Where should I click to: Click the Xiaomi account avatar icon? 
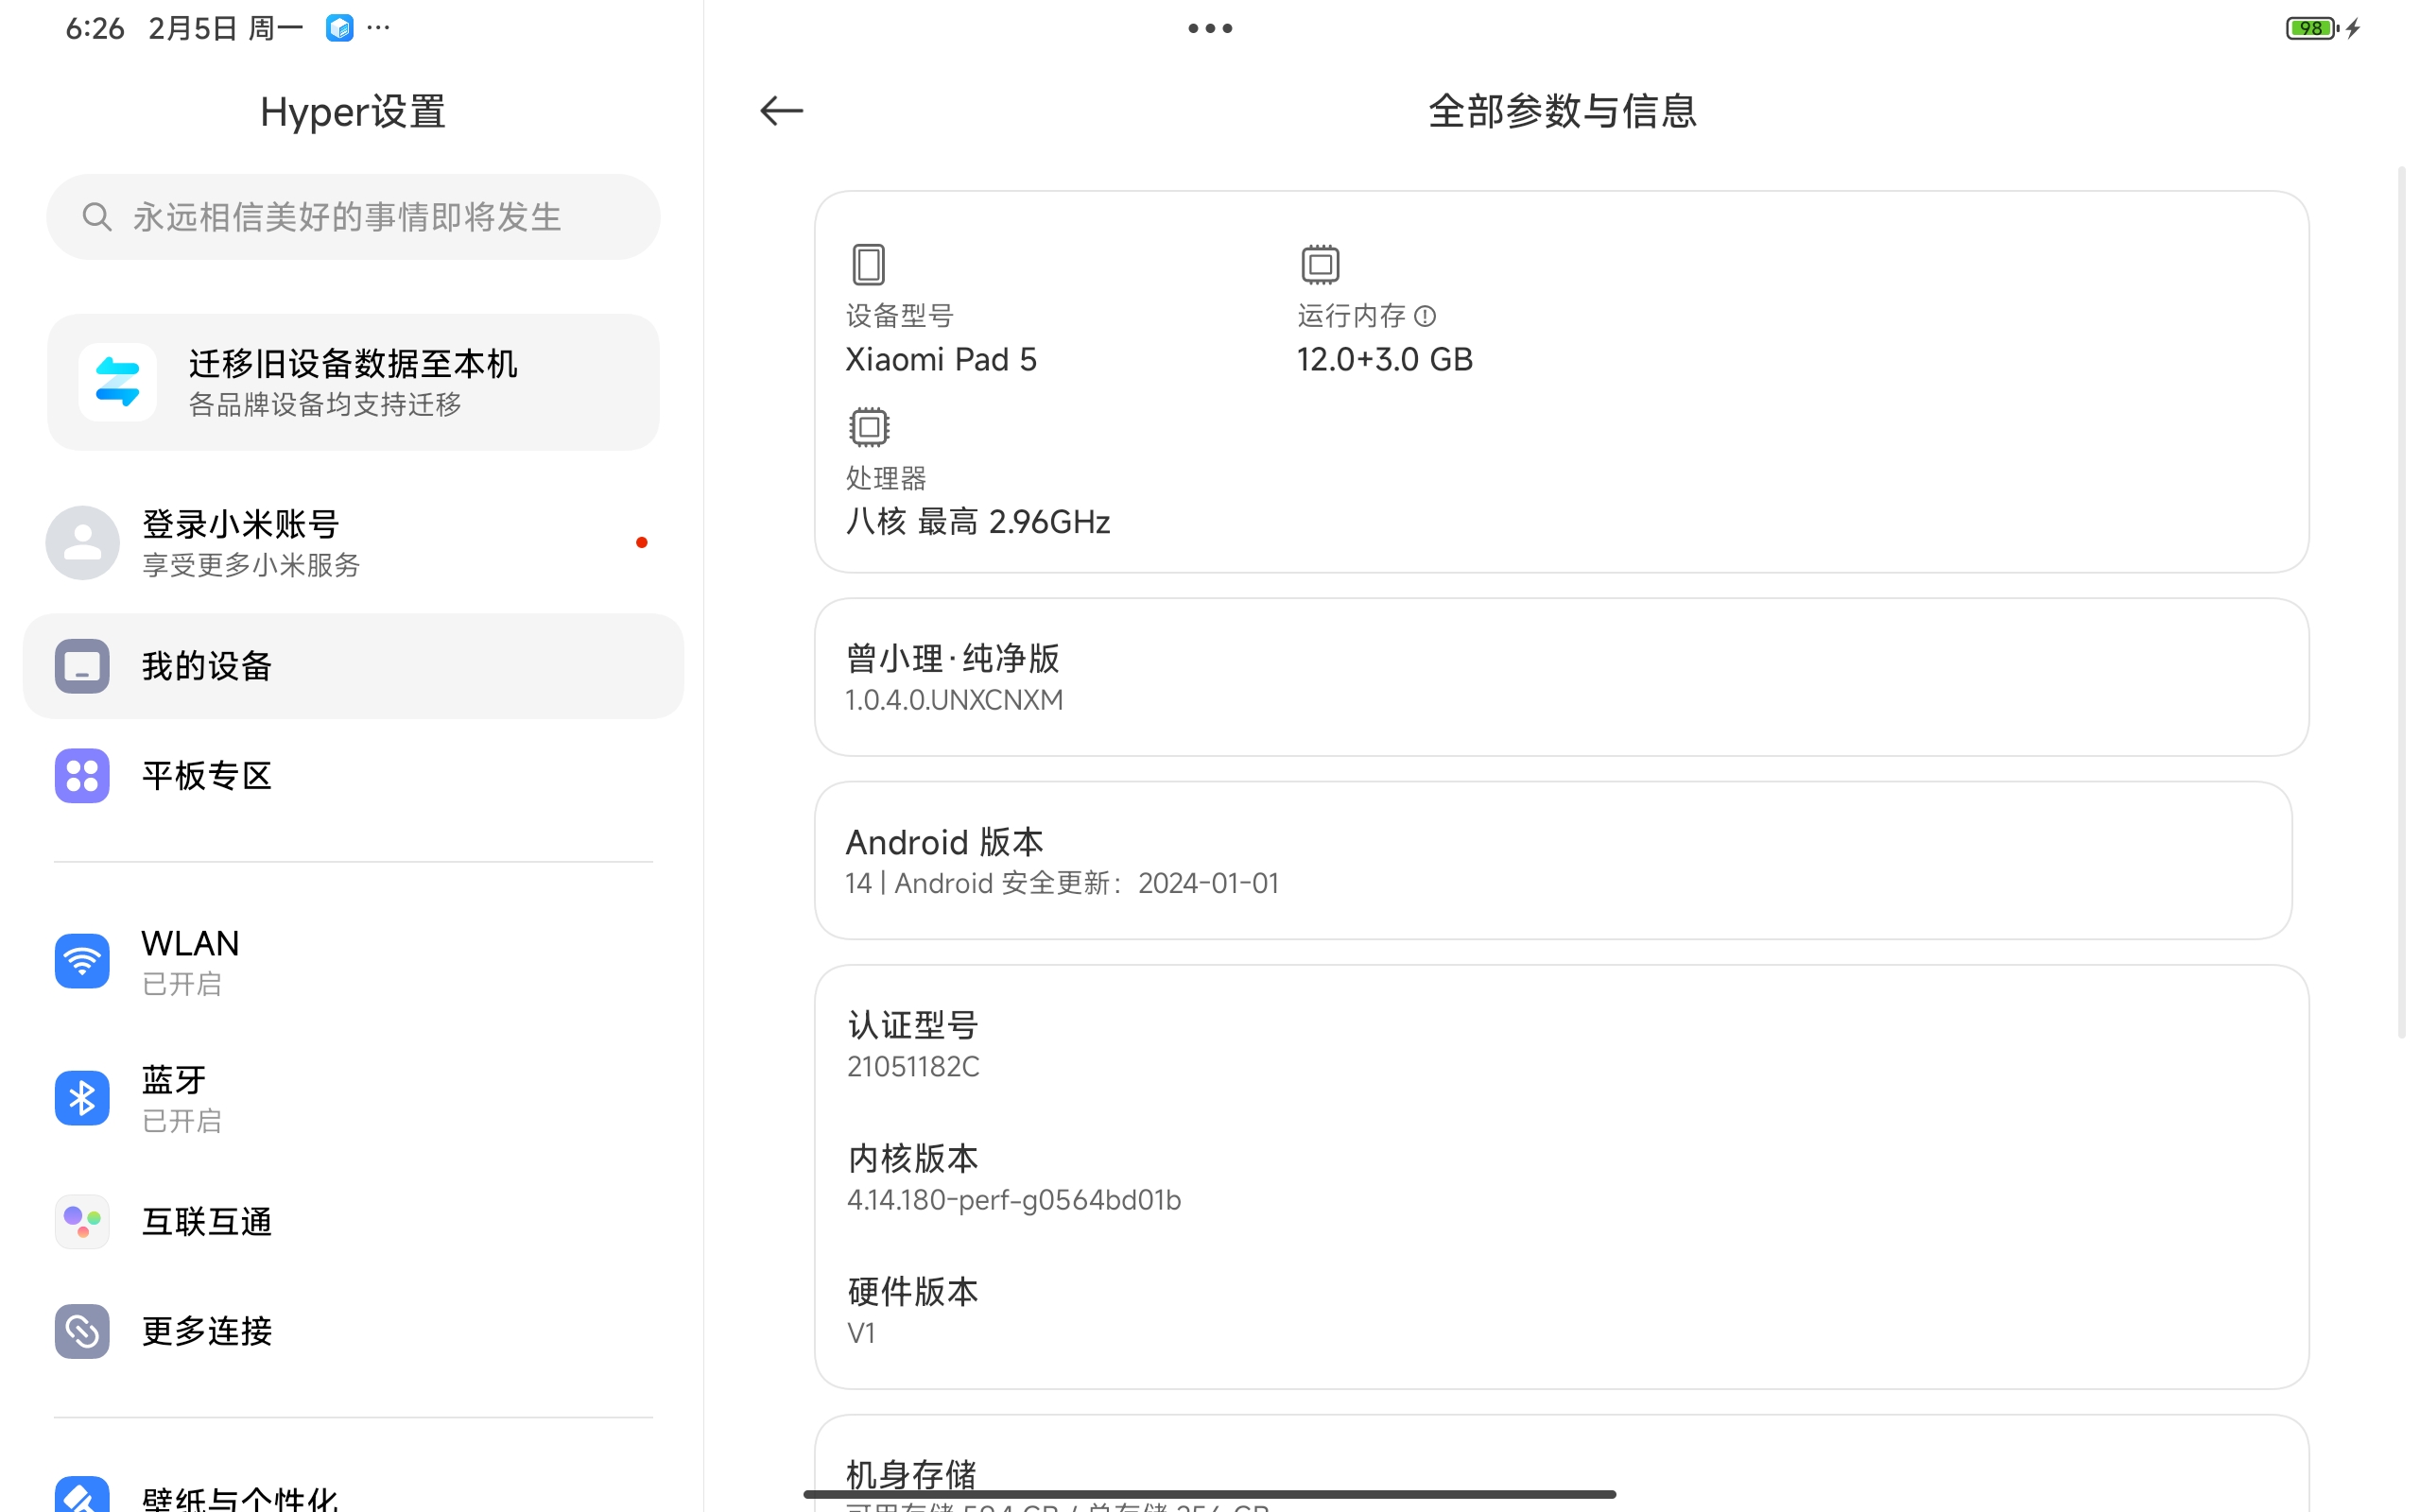83,543
